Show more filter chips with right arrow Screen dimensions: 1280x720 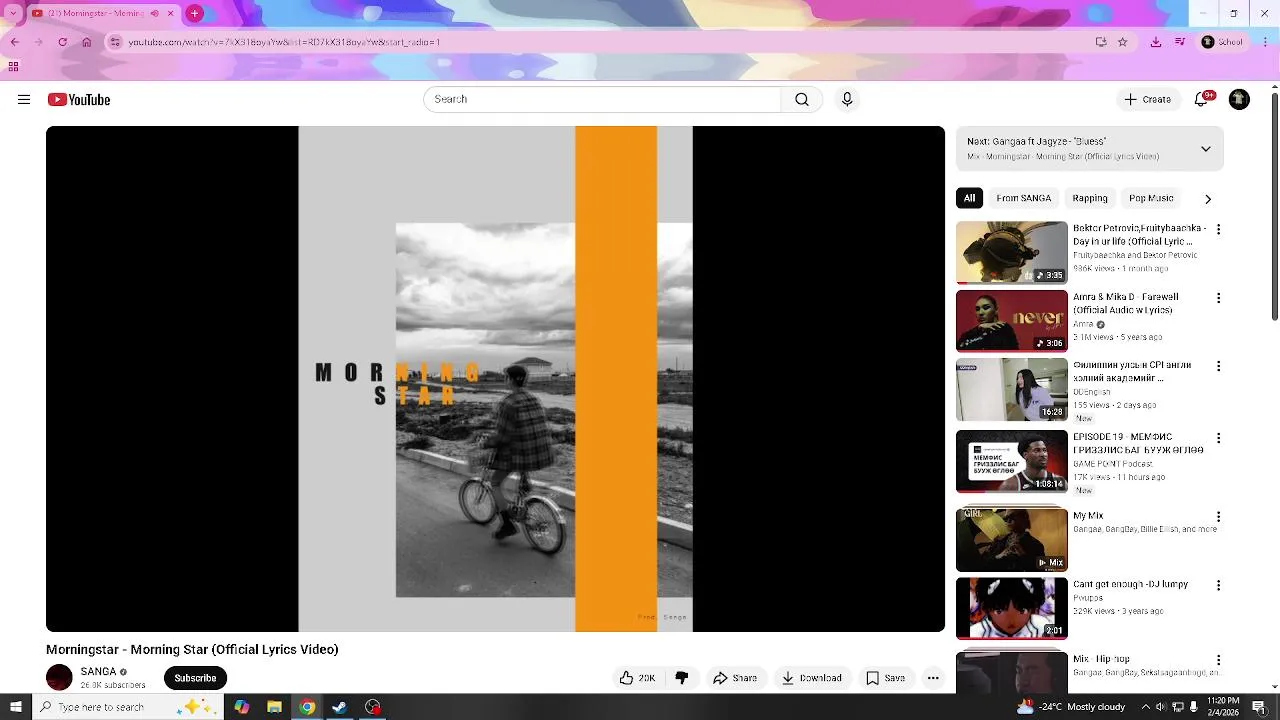1208,199
